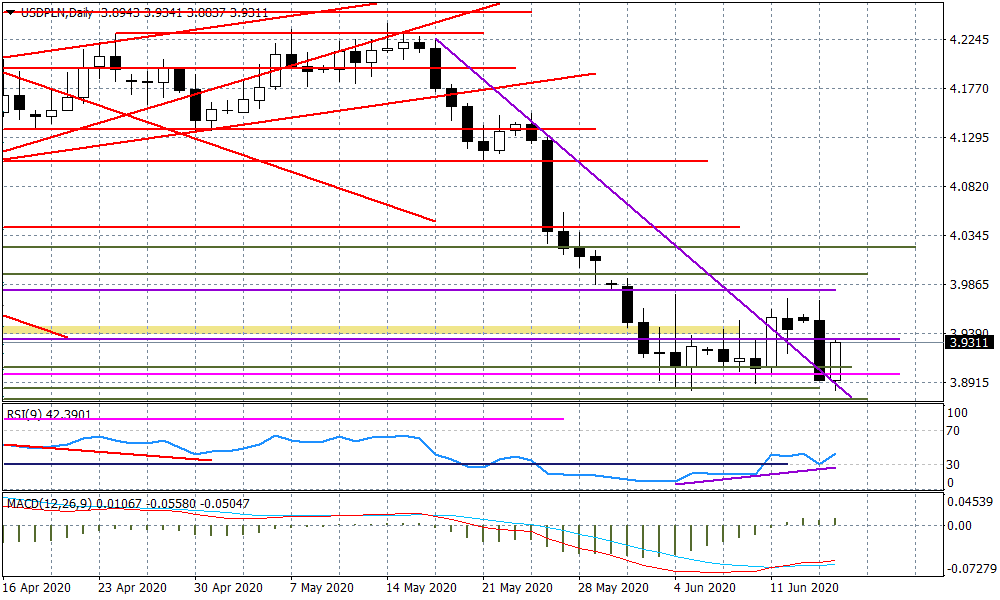Click the RSI scale level 30 label
The height and width of the screenshot is (600, 1000).
[x=953, y=465]
